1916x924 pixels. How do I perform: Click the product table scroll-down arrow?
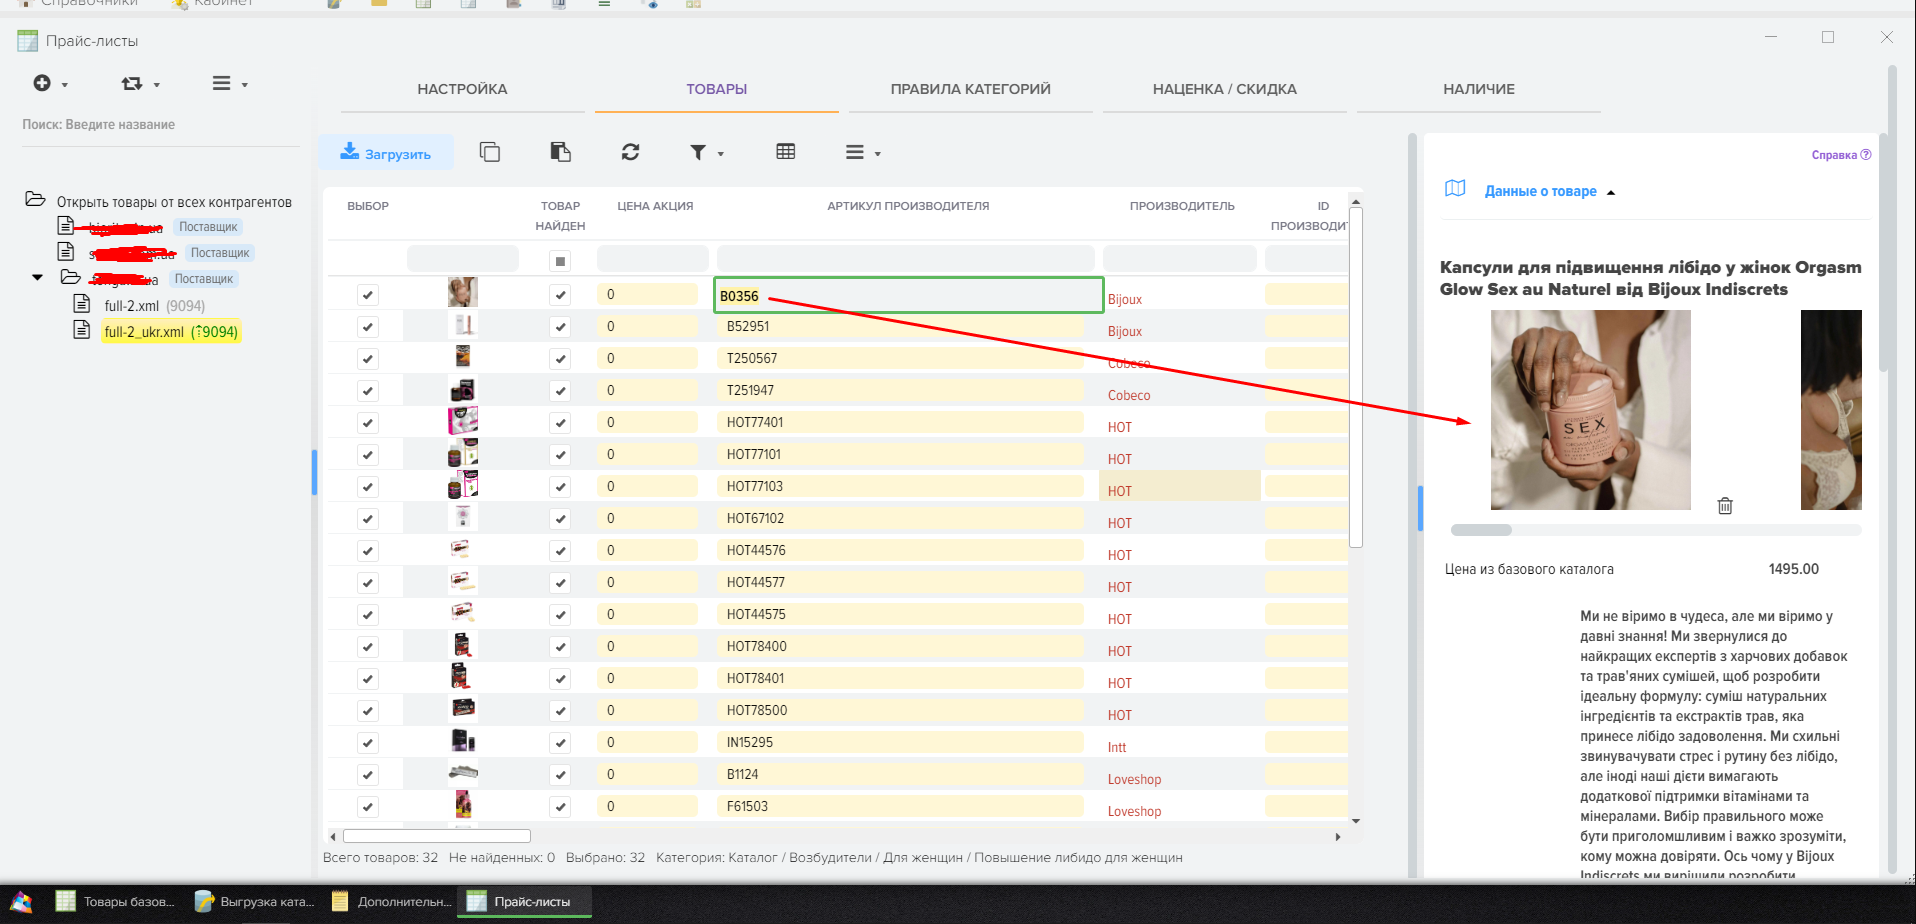coord(1356,821)
